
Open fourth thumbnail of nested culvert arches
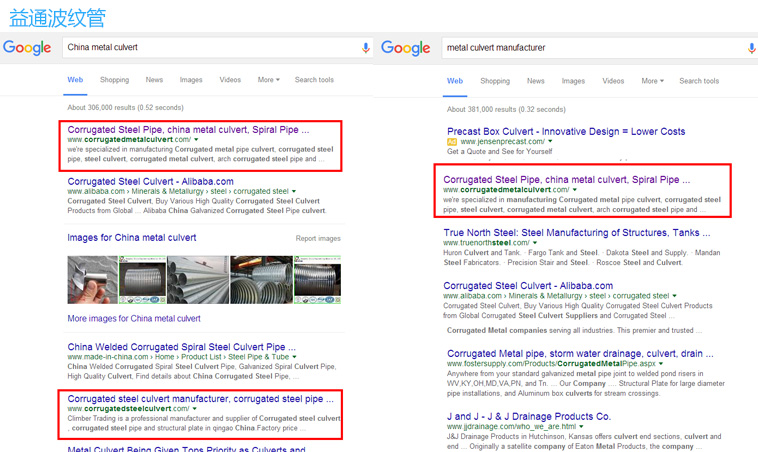(262, 280)
